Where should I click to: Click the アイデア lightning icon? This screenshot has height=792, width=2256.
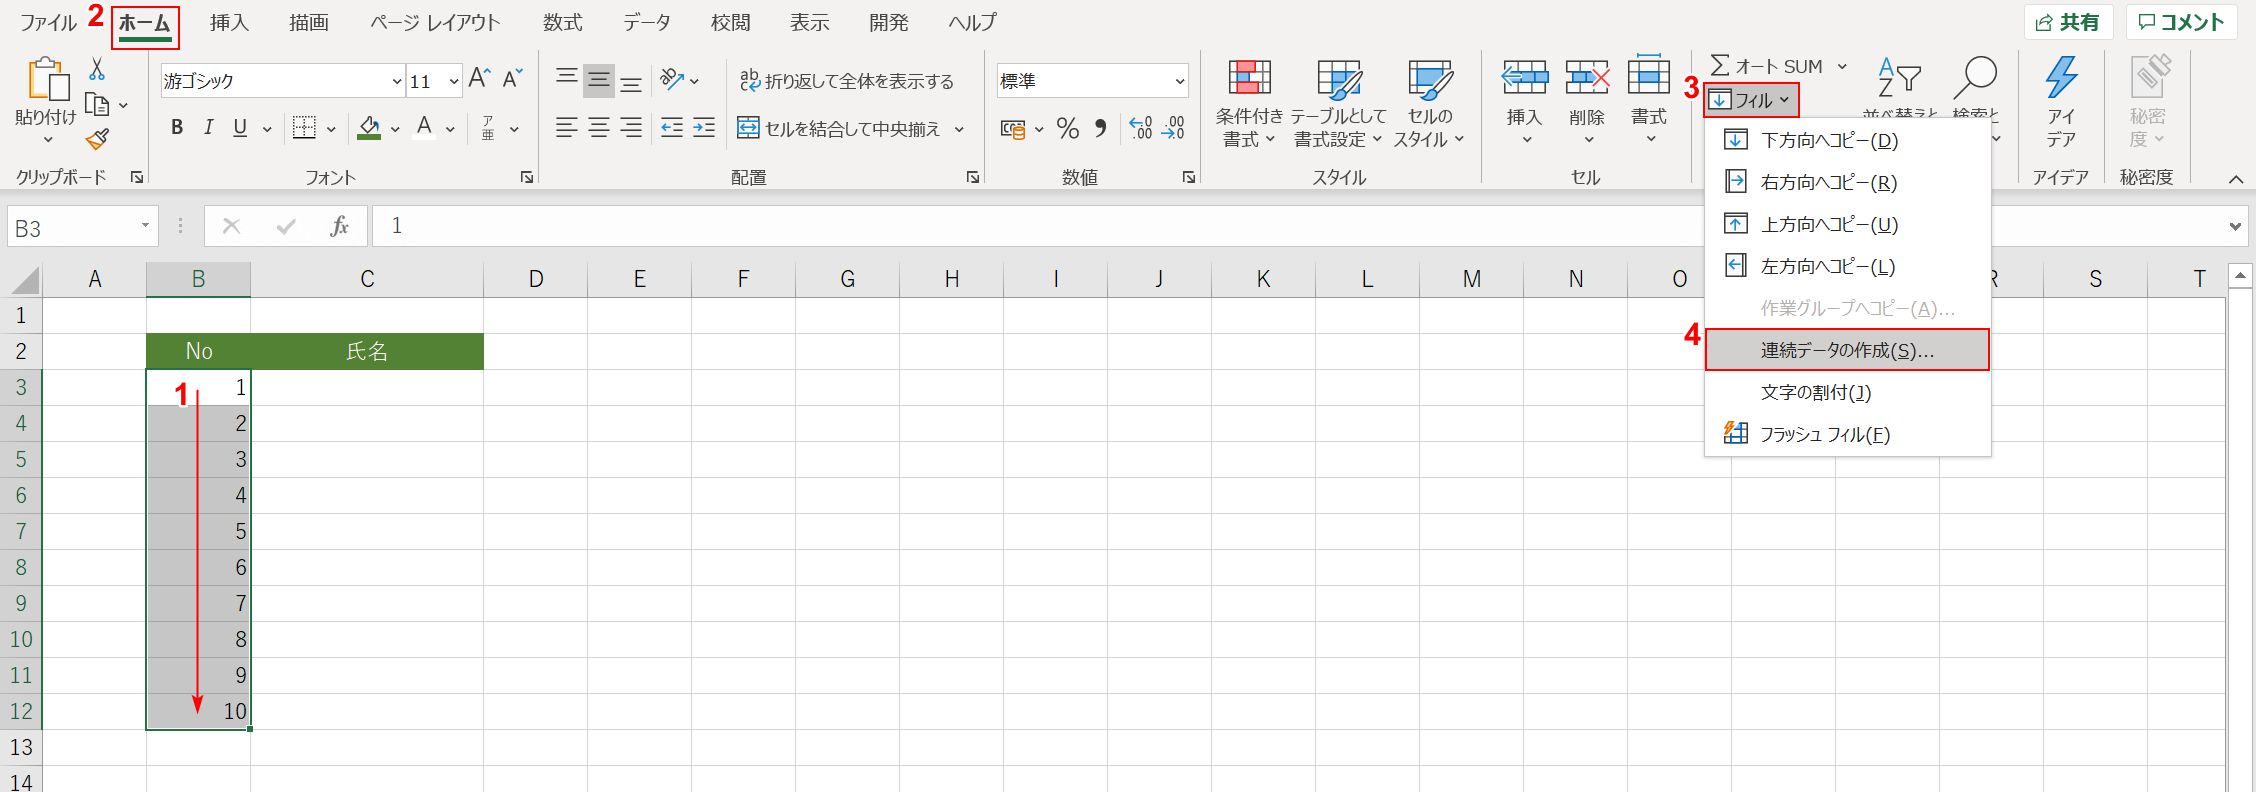tap(2061, 77)
